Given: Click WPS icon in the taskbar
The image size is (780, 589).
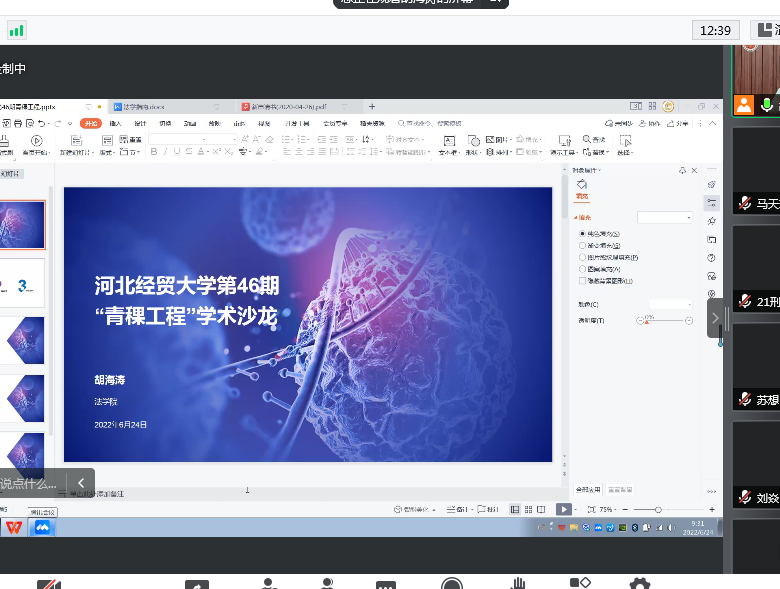Looking at the screenshot, I should [14, 527].
